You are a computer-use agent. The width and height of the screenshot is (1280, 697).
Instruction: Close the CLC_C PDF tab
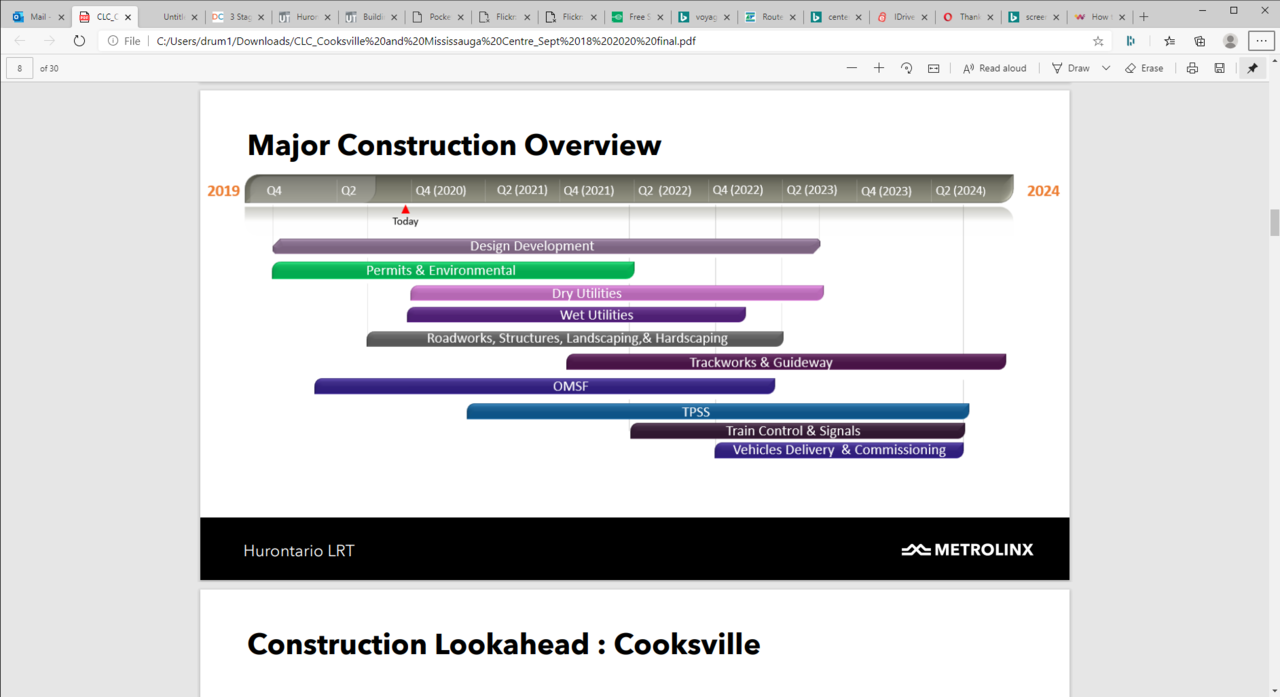pos(128,17)
